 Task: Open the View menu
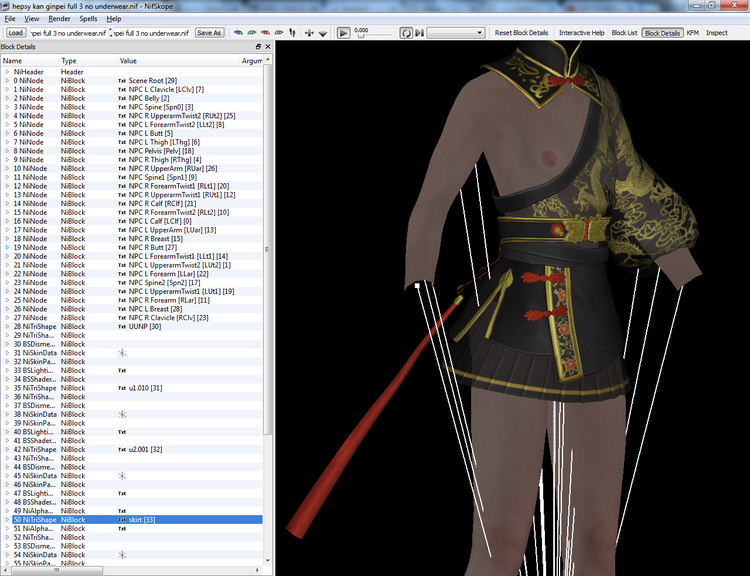click(x=32, y=19)
